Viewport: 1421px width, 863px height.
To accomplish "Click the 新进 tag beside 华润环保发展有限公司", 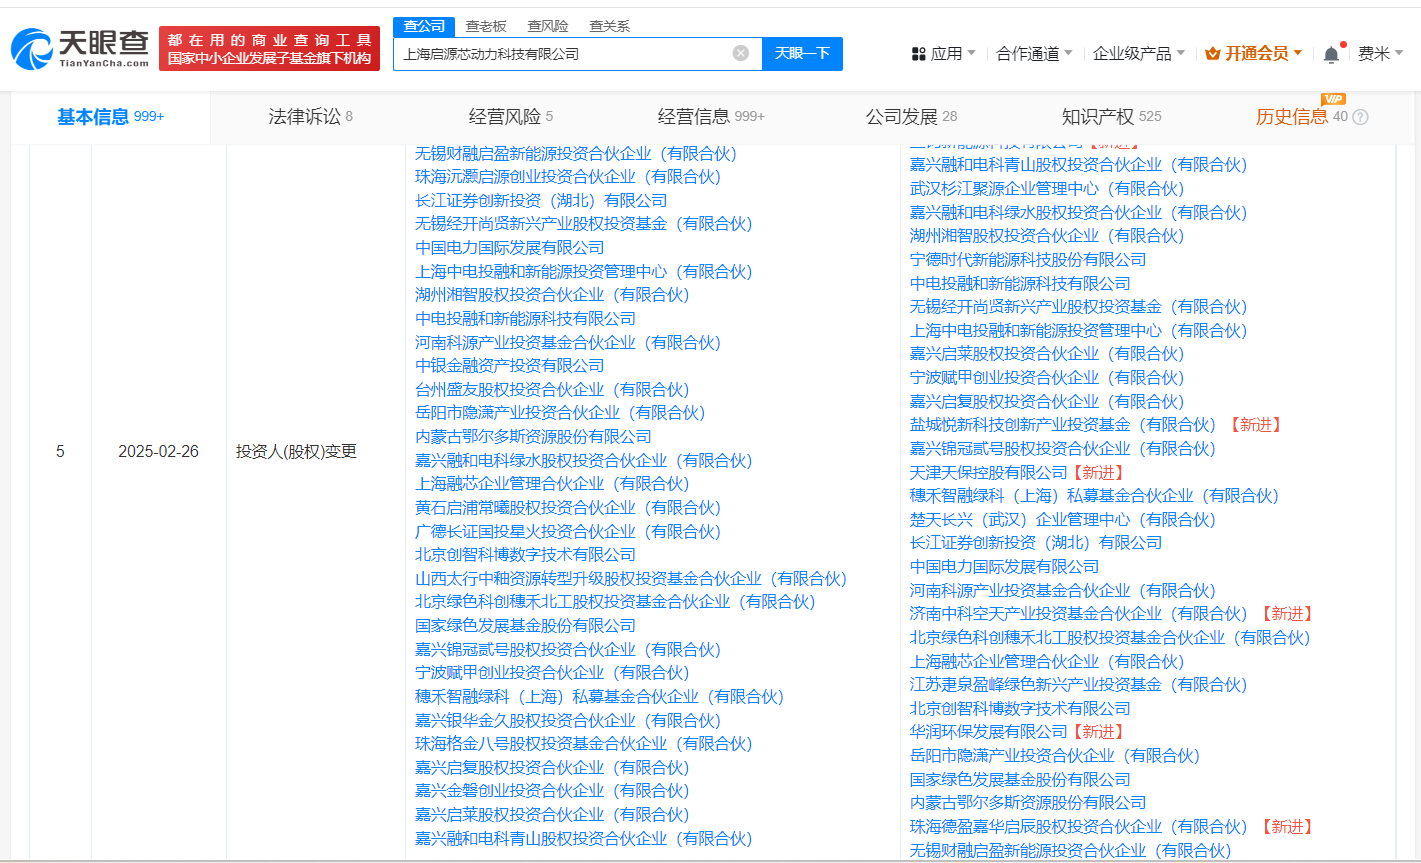I will [1098, 732].
